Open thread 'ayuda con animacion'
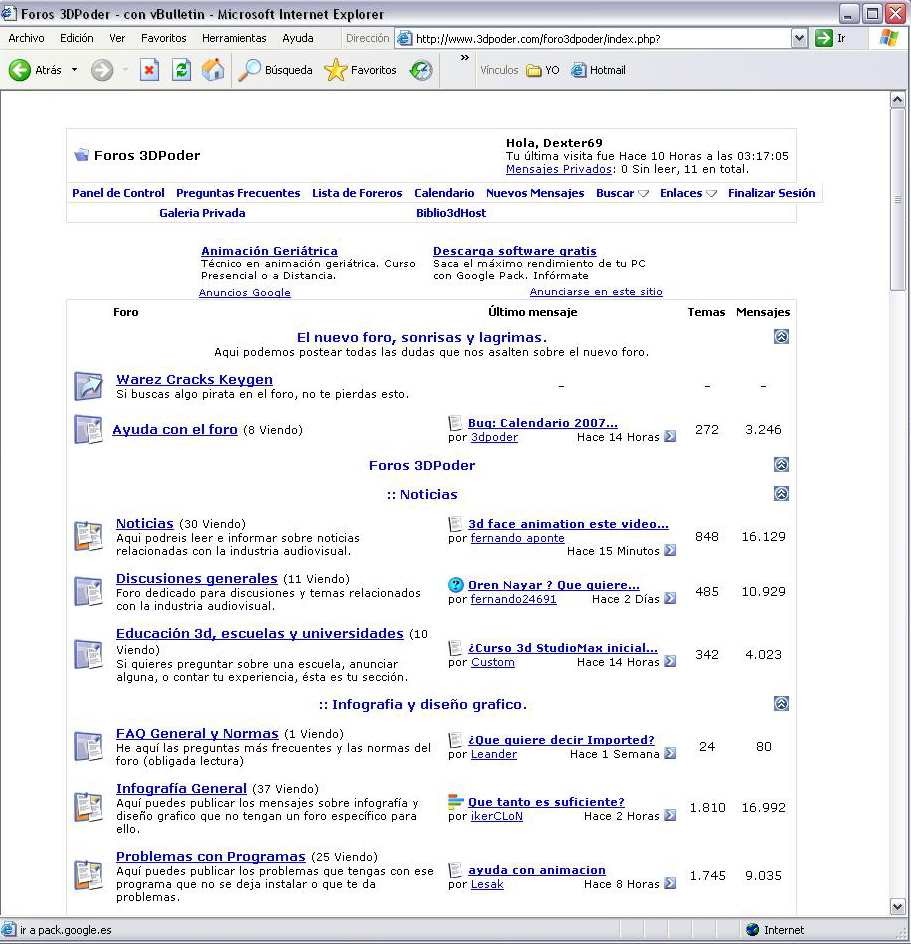This screenshot has height=944, width=911. coord(537,870)
